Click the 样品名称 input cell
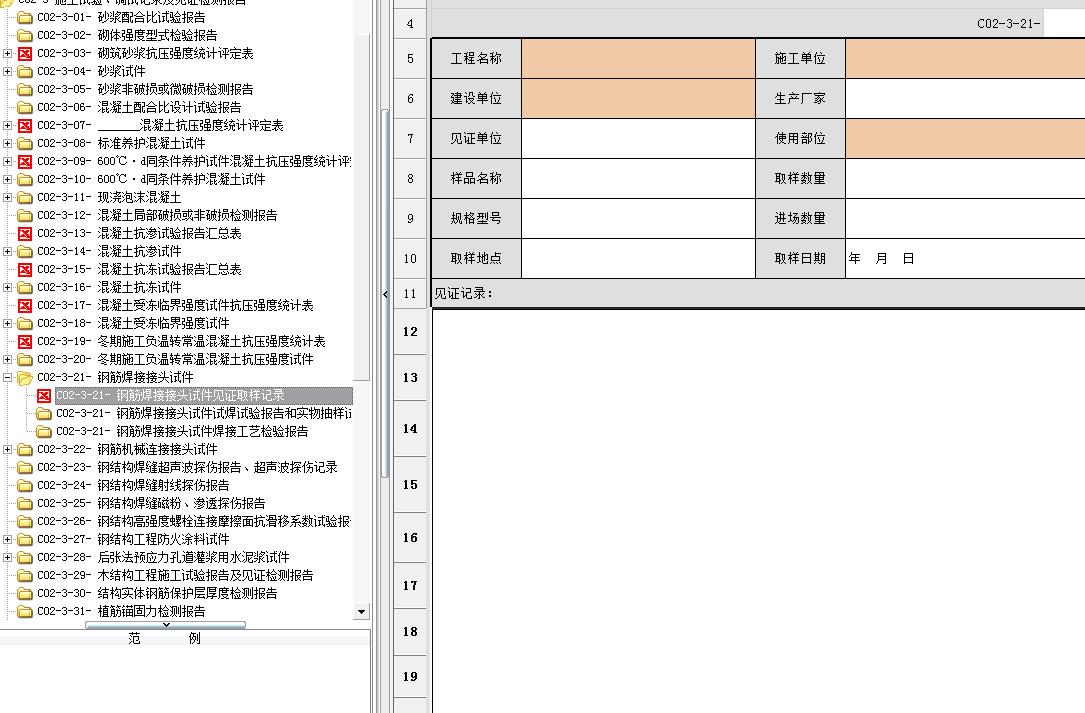 click(638, 179)
